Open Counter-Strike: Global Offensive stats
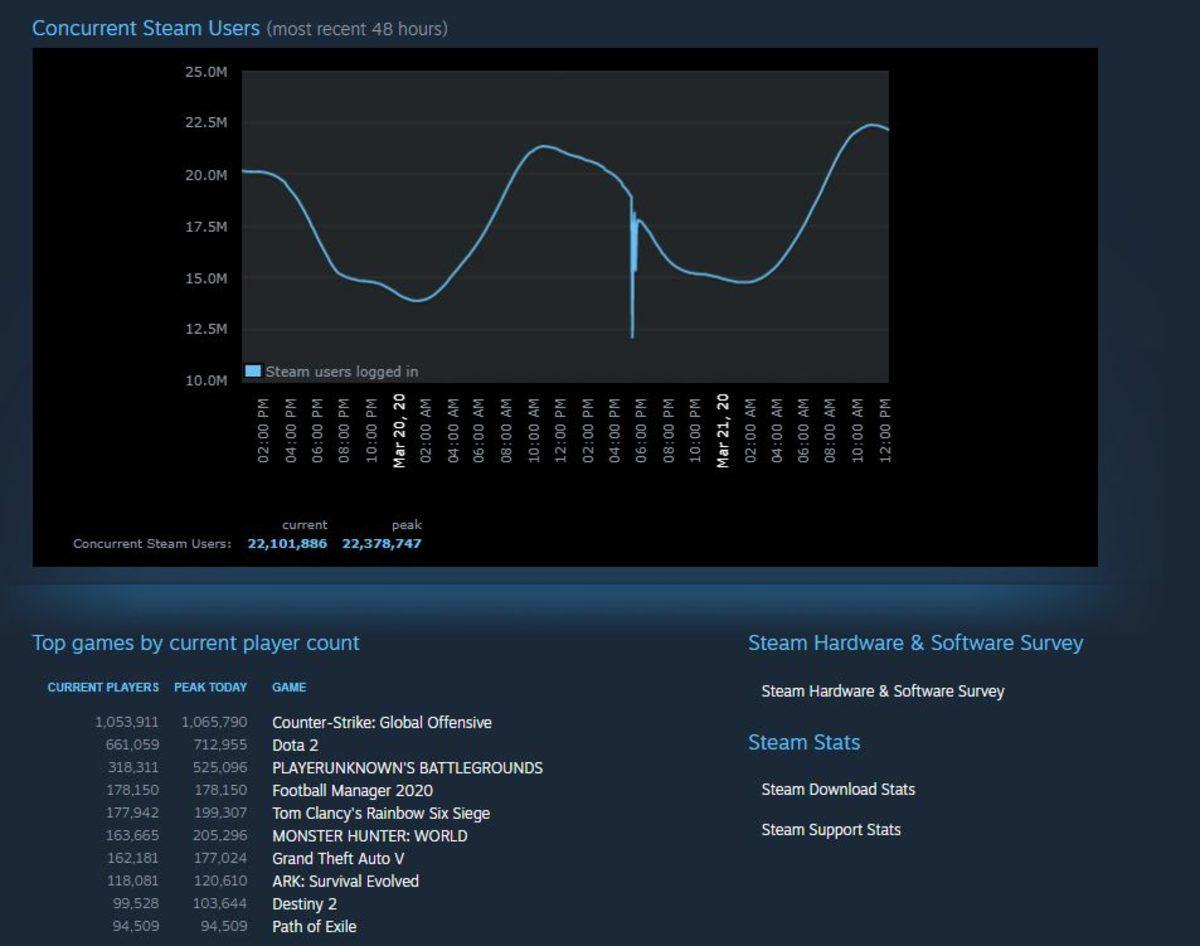 coord(382,722)
